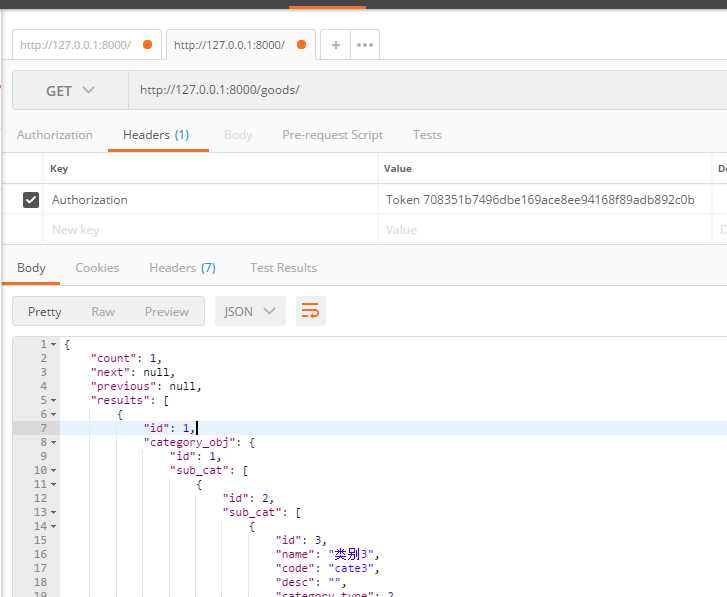Click the new header Value field
727x597 pixels.
point(545,230)
